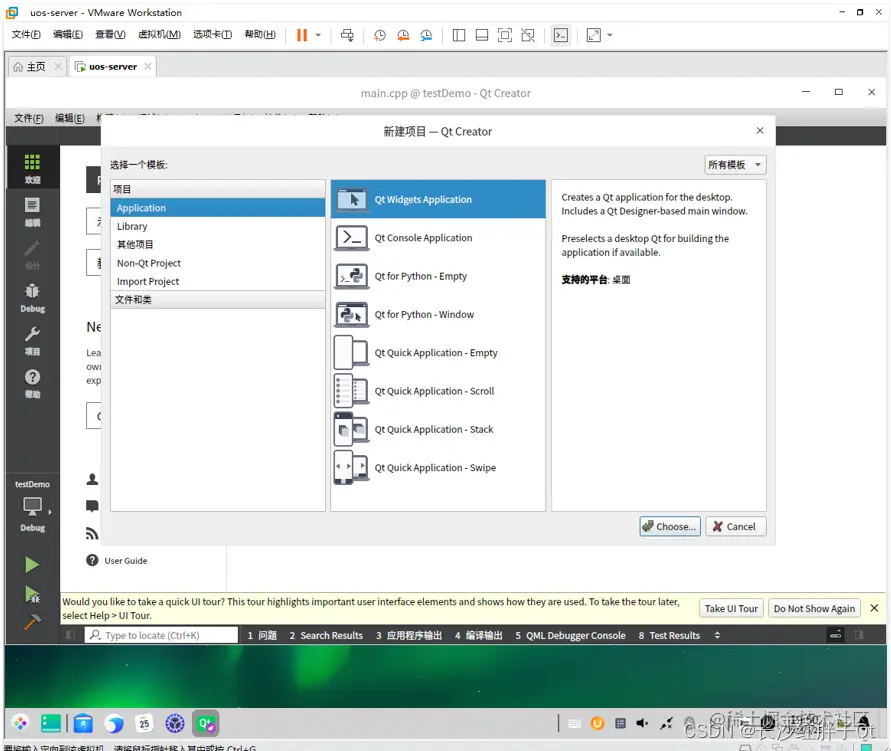Click Do Not Show Again button
This screenshot has width=891, height=751.
[x=814, y=608]
